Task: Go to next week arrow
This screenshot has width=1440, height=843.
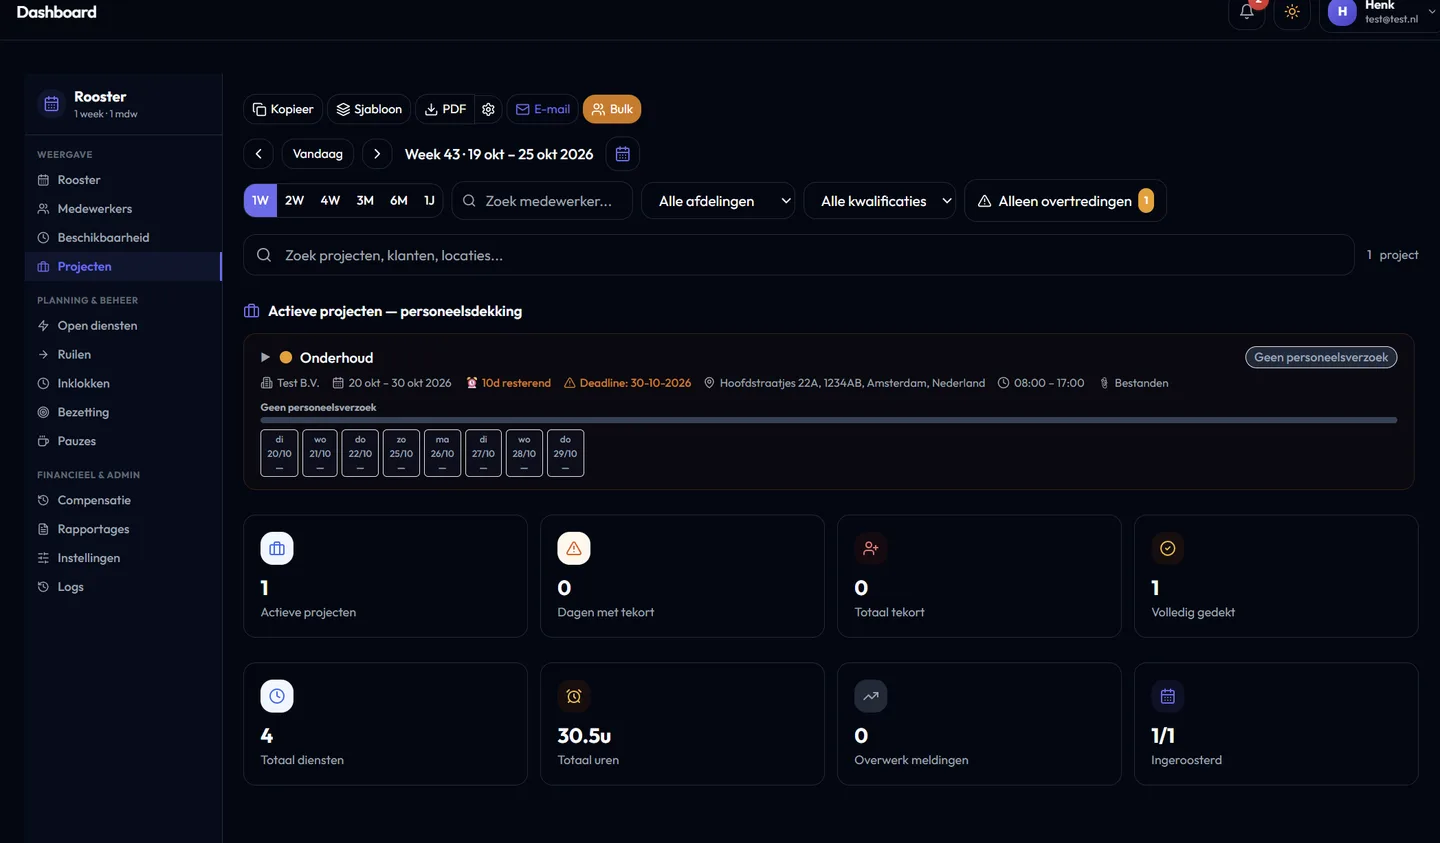Action: click(x=377, y=154)
